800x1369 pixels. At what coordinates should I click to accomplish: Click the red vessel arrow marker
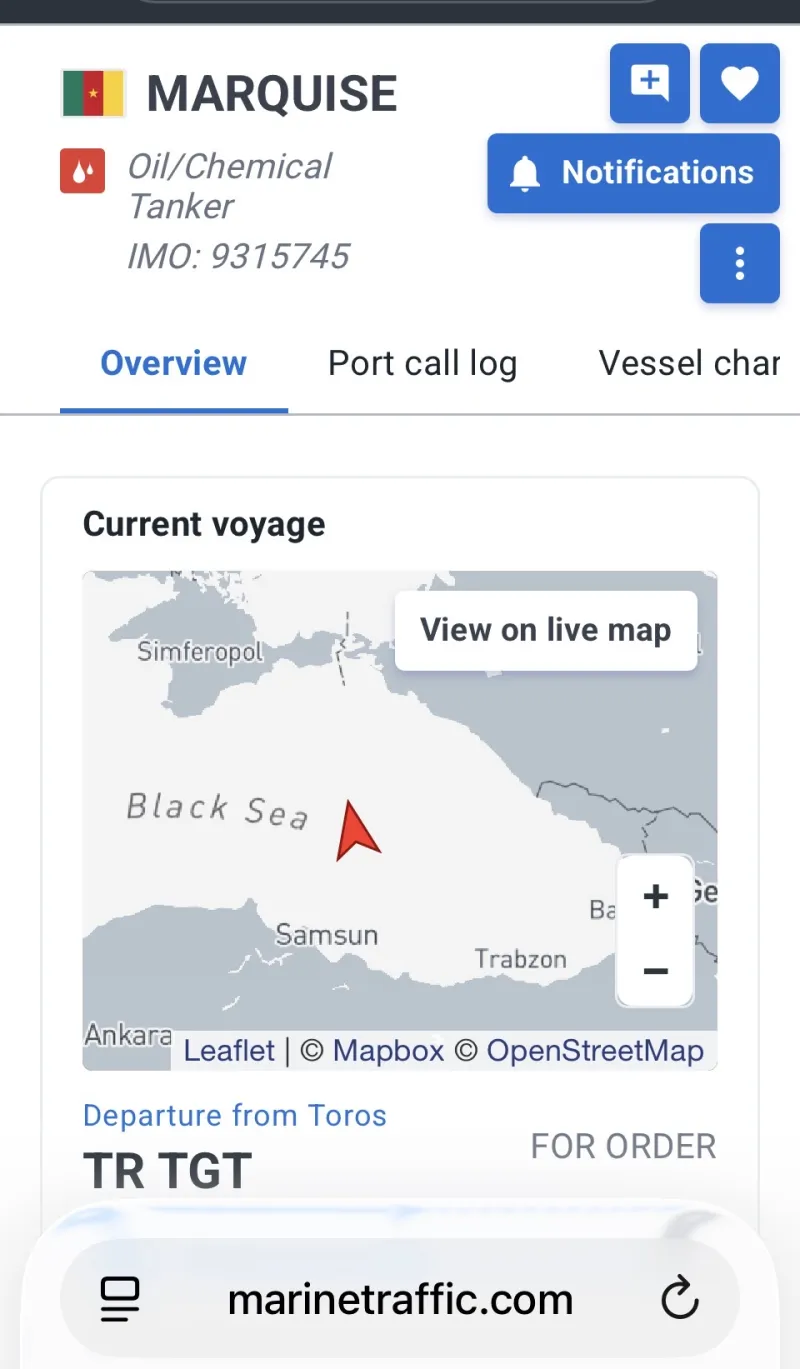coord(354,832)
